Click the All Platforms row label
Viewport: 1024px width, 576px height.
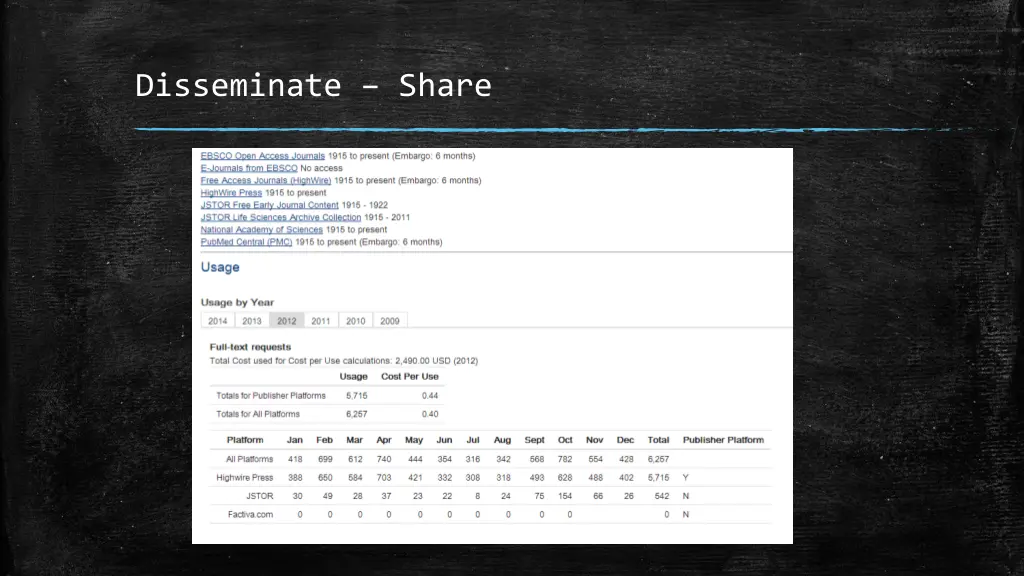point(249,459)
